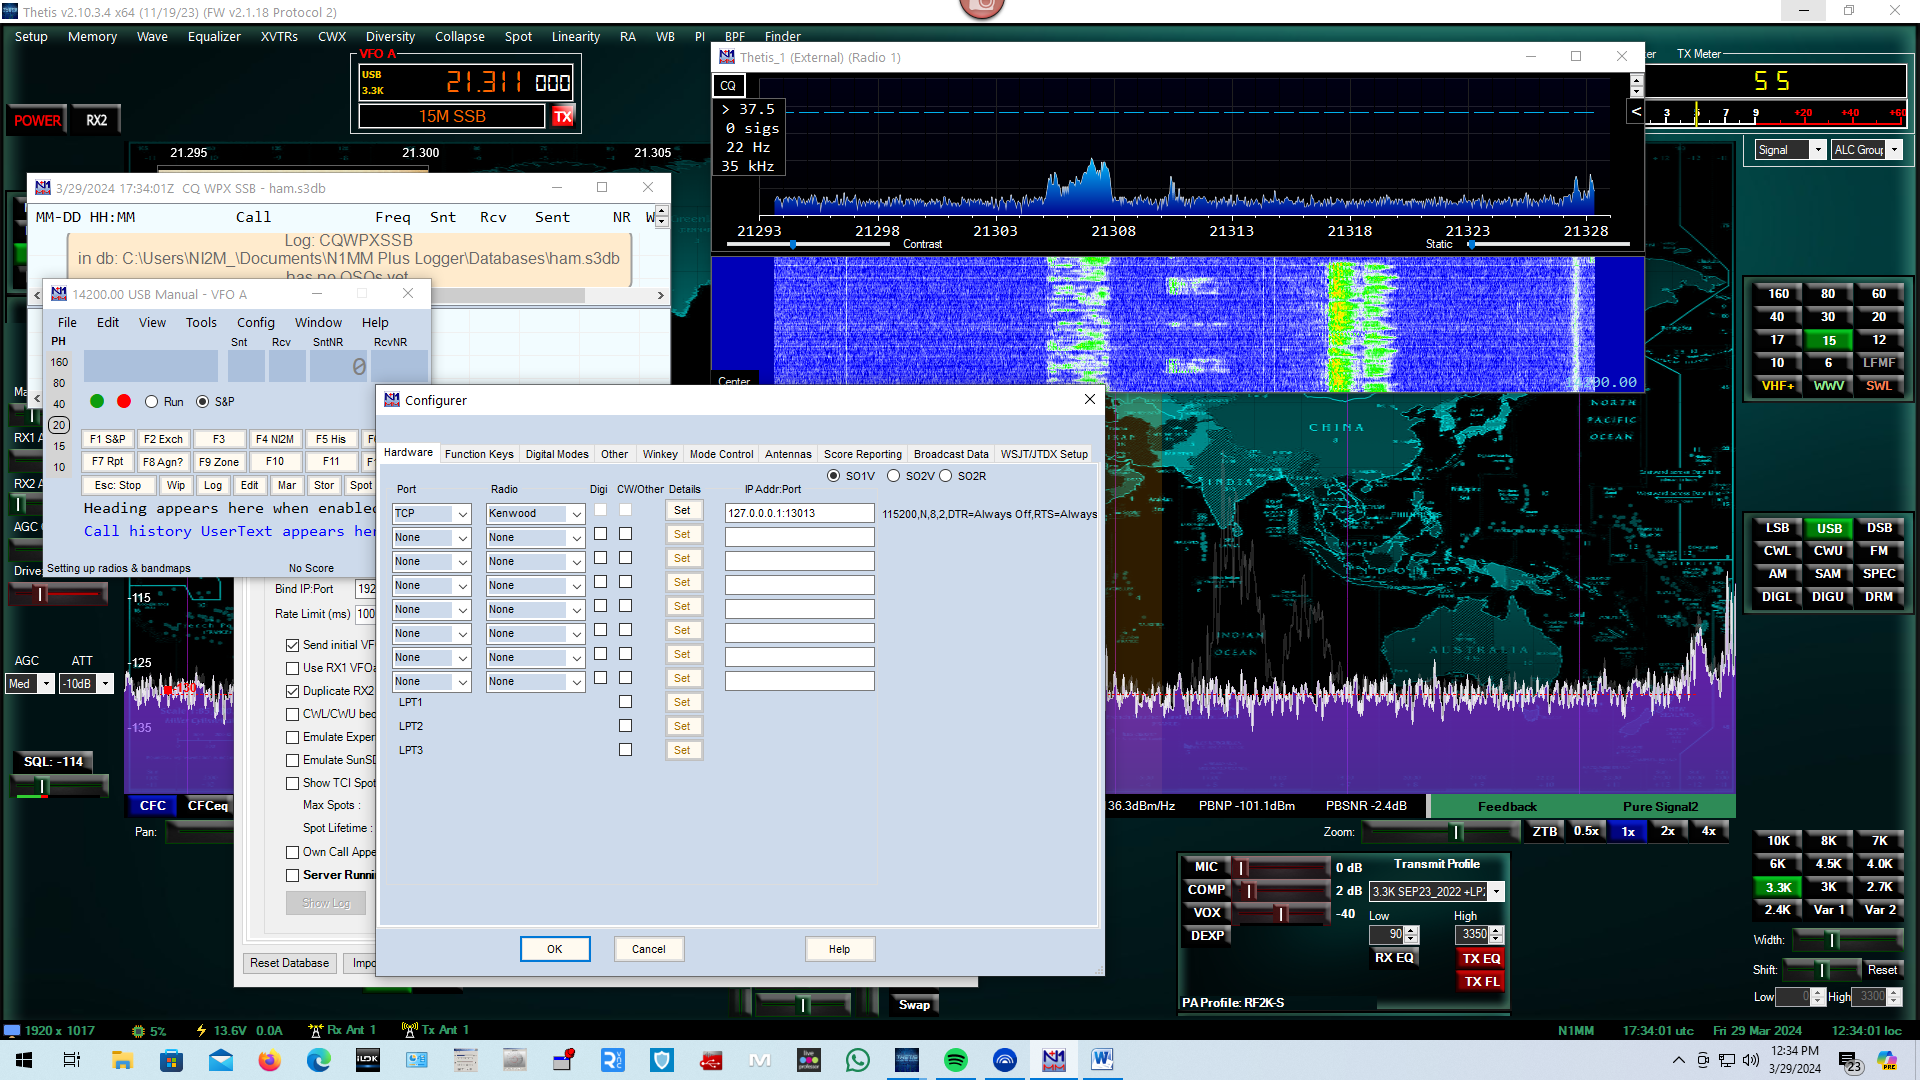Viewport: 1920px width, 1080px height.
Task: Switch to N1MM Logger taskbar icon
Action: pyautogui.click(x=1054, y=1060)
